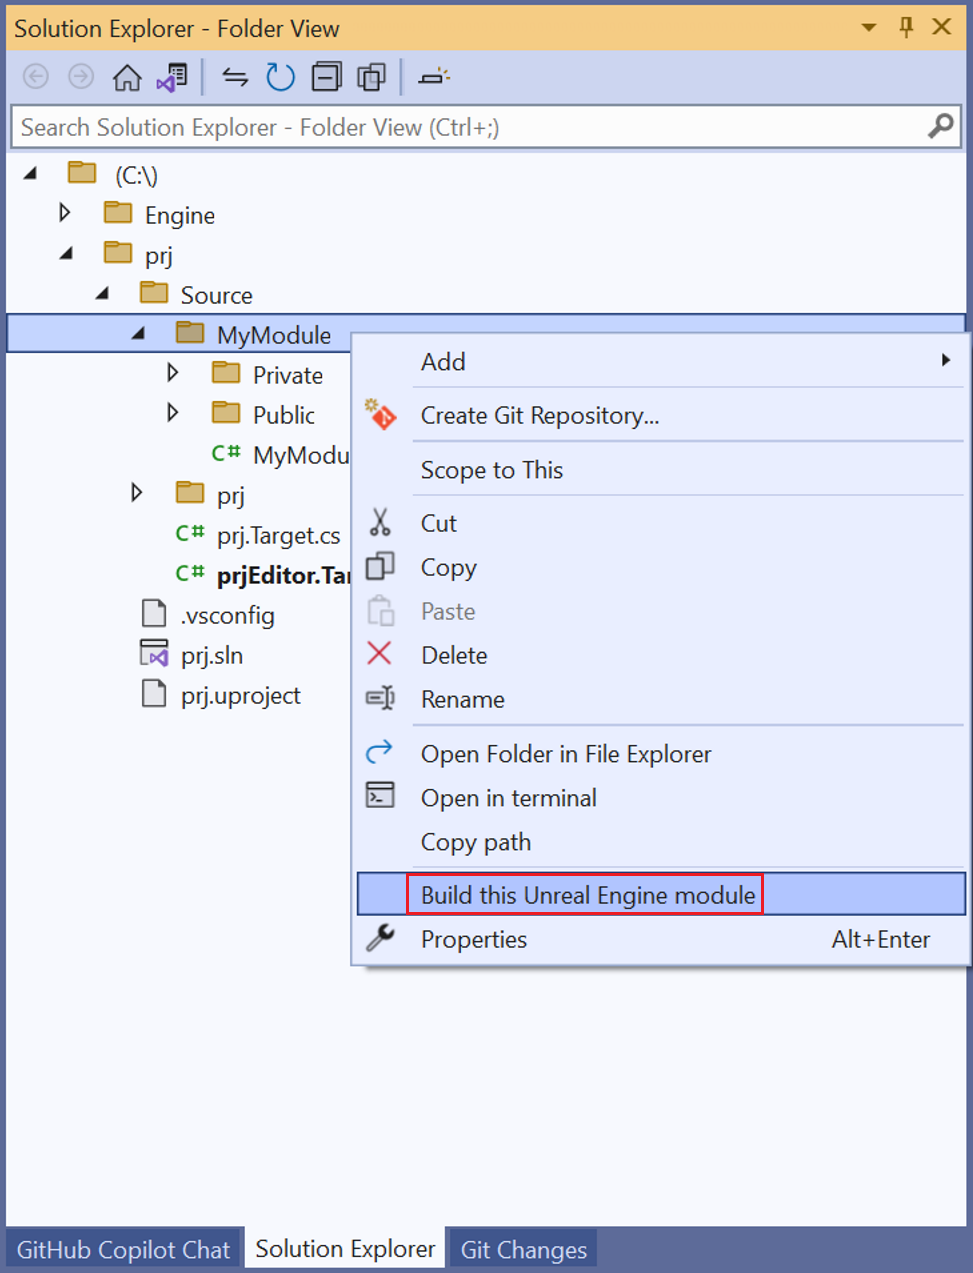
Task: Click Create Git Repository menu item
Action: 539,416
